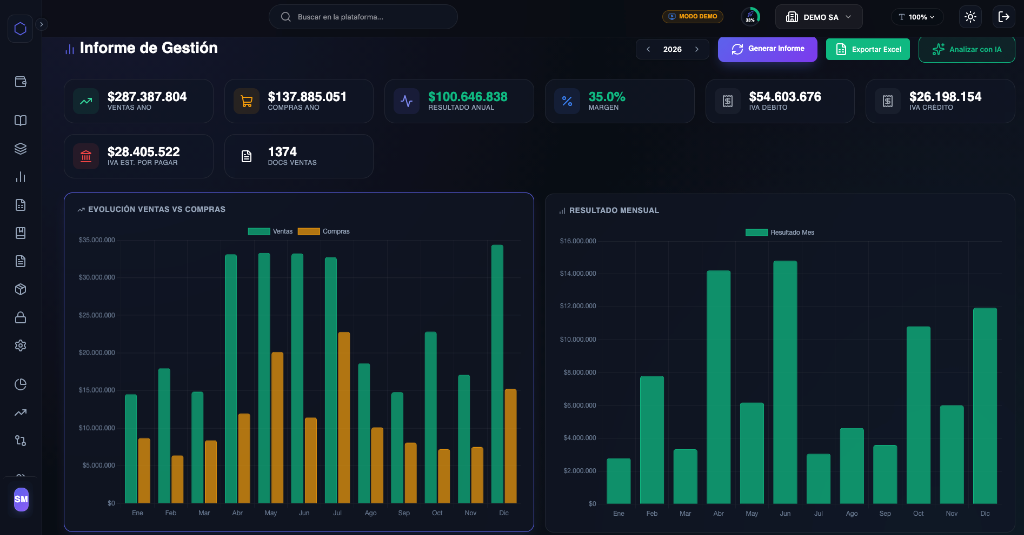Click the Dic bar in Resultado Mensual chart
This screenshot has width=1024, height=535.
click(985, 406)
